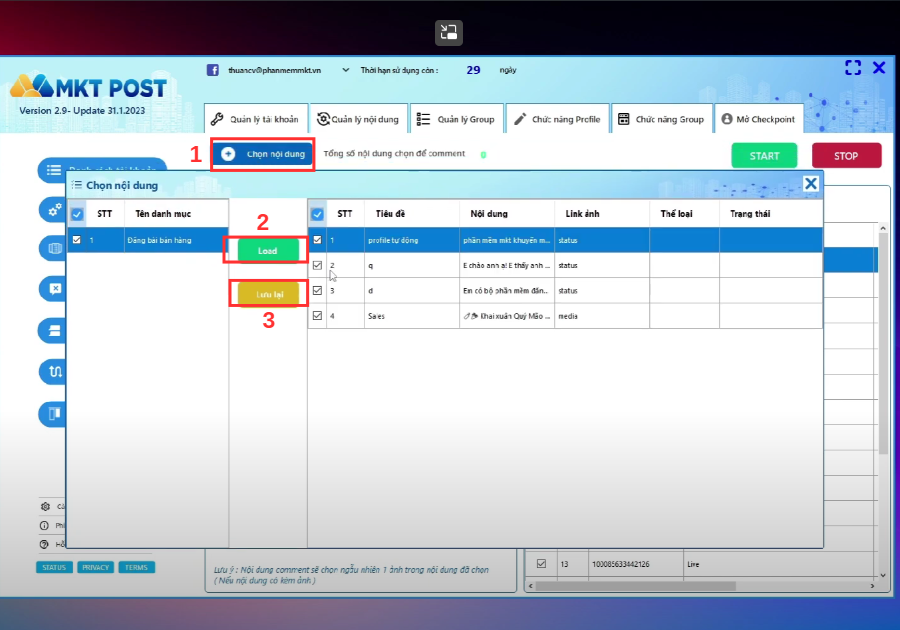Select the 'Đăng bài bán hàng' category name
The image size is (900, 630).
(160, 240)
